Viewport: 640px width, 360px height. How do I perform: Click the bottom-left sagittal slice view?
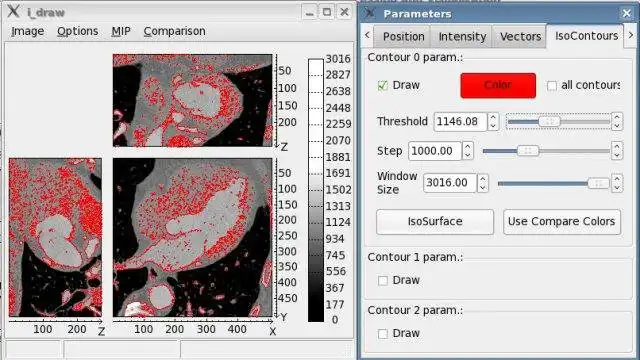(x=56, y=237)
